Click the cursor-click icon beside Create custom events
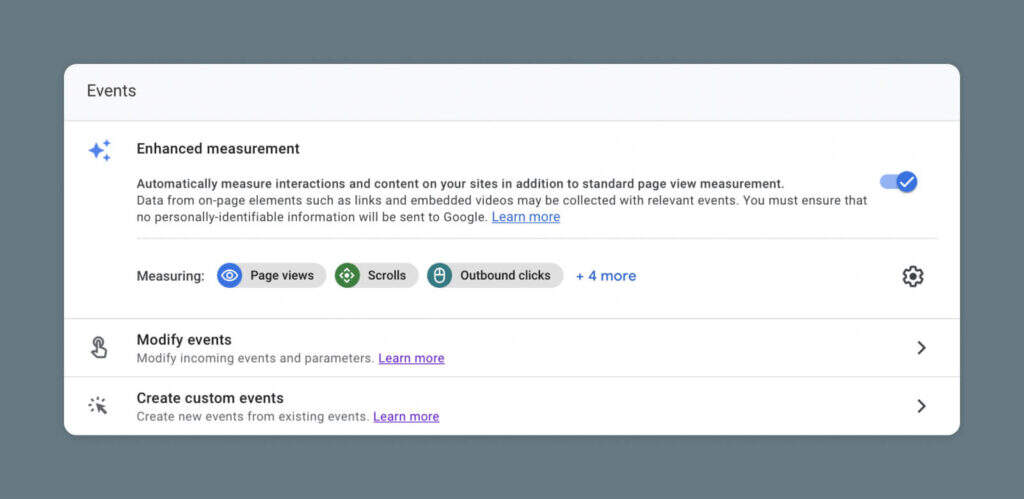This screenshot has height=499, width=1024. 98,406
